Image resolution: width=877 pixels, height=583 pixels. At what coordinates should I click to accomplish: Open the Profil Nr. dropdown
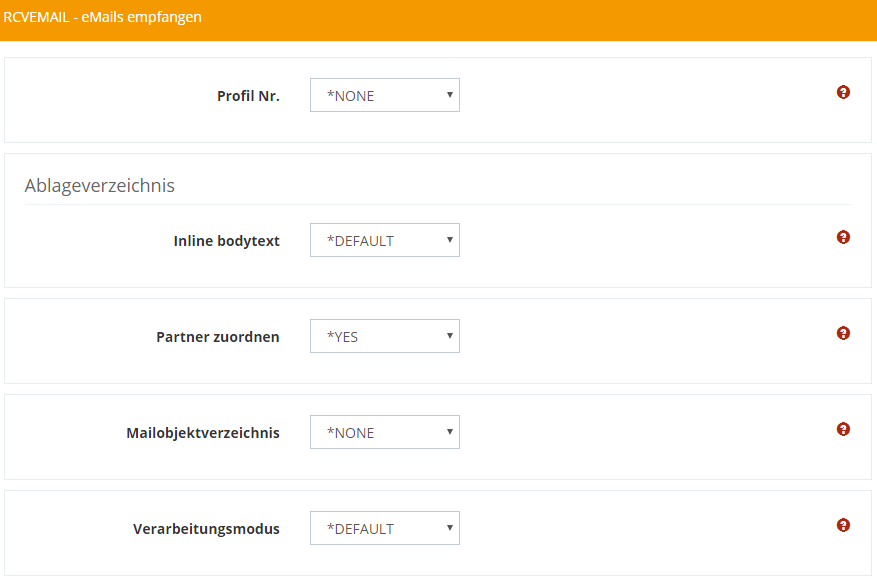pos(384,96)
